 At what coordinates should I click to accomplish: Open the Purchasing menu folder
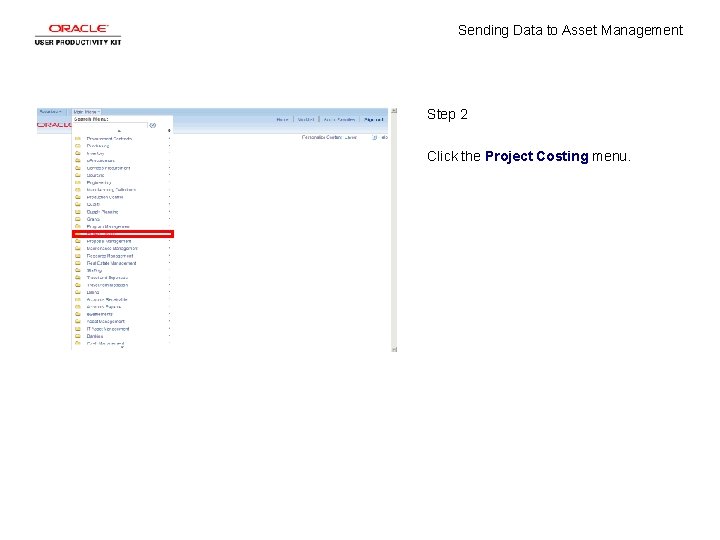[98, 146]
